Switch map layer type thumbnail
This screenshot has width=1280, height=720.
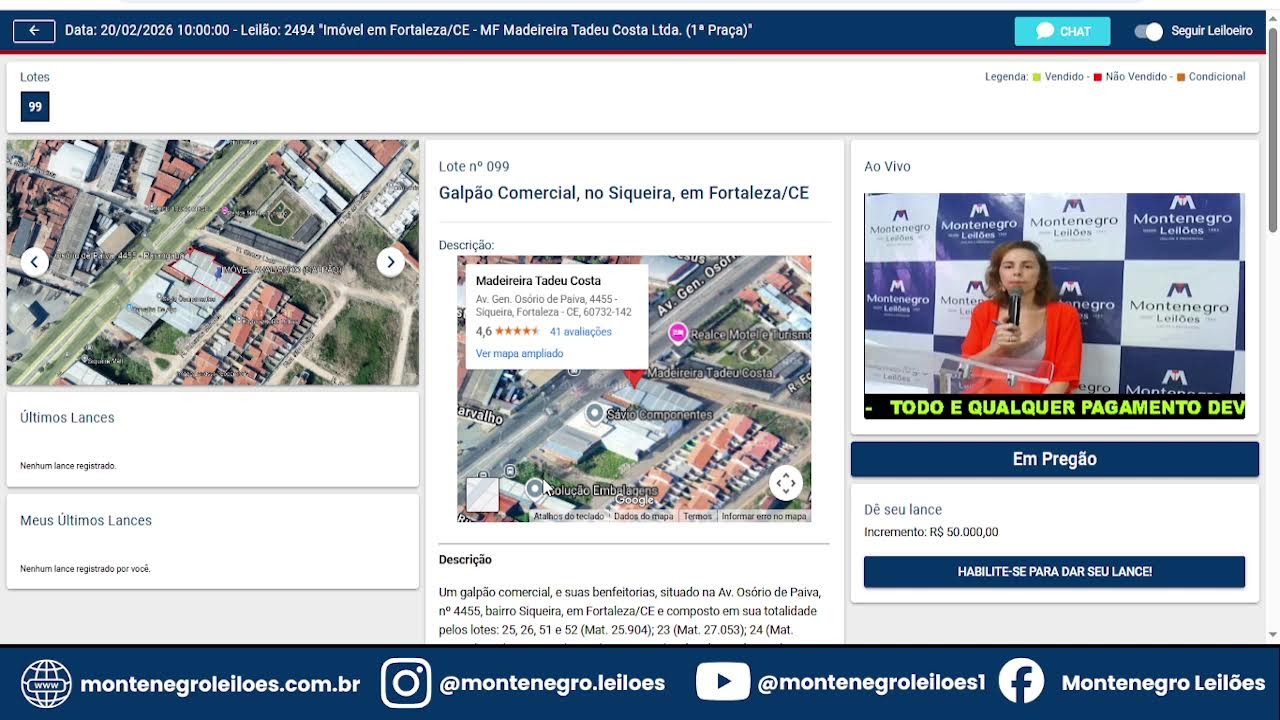pos(482,494)
